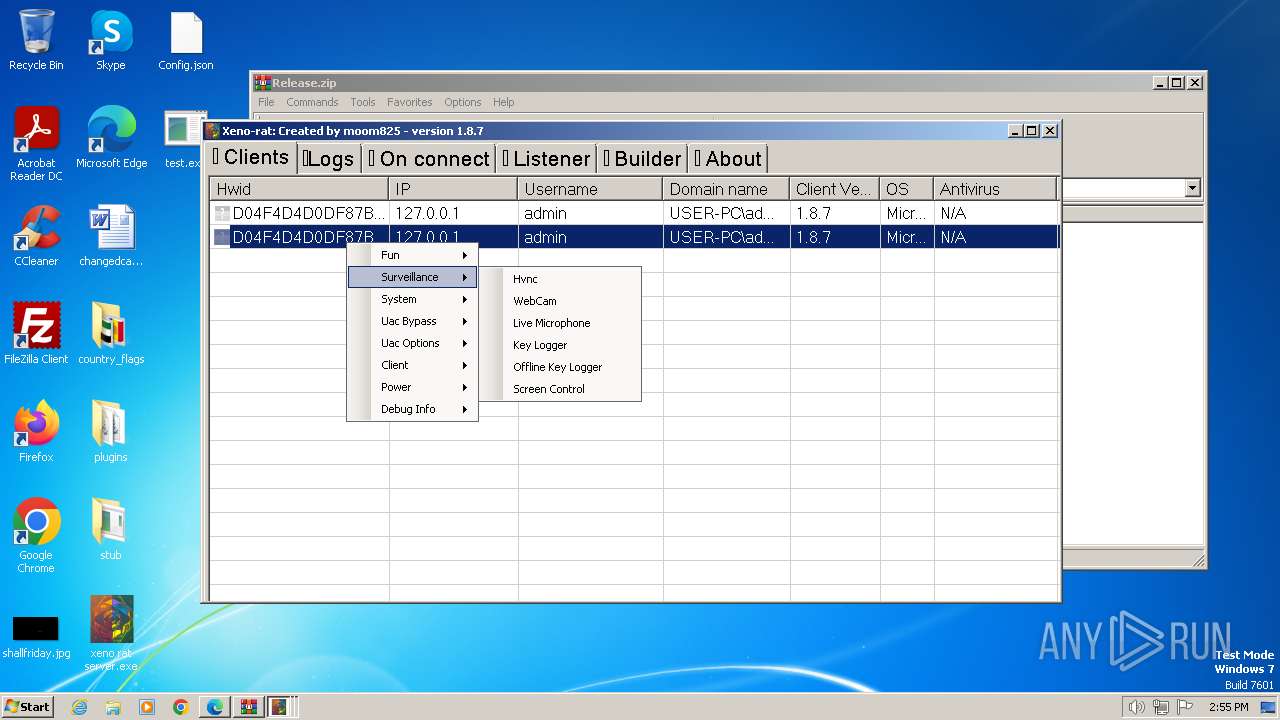
Task: Open File menu in Release.zip window
Action: 266,102
